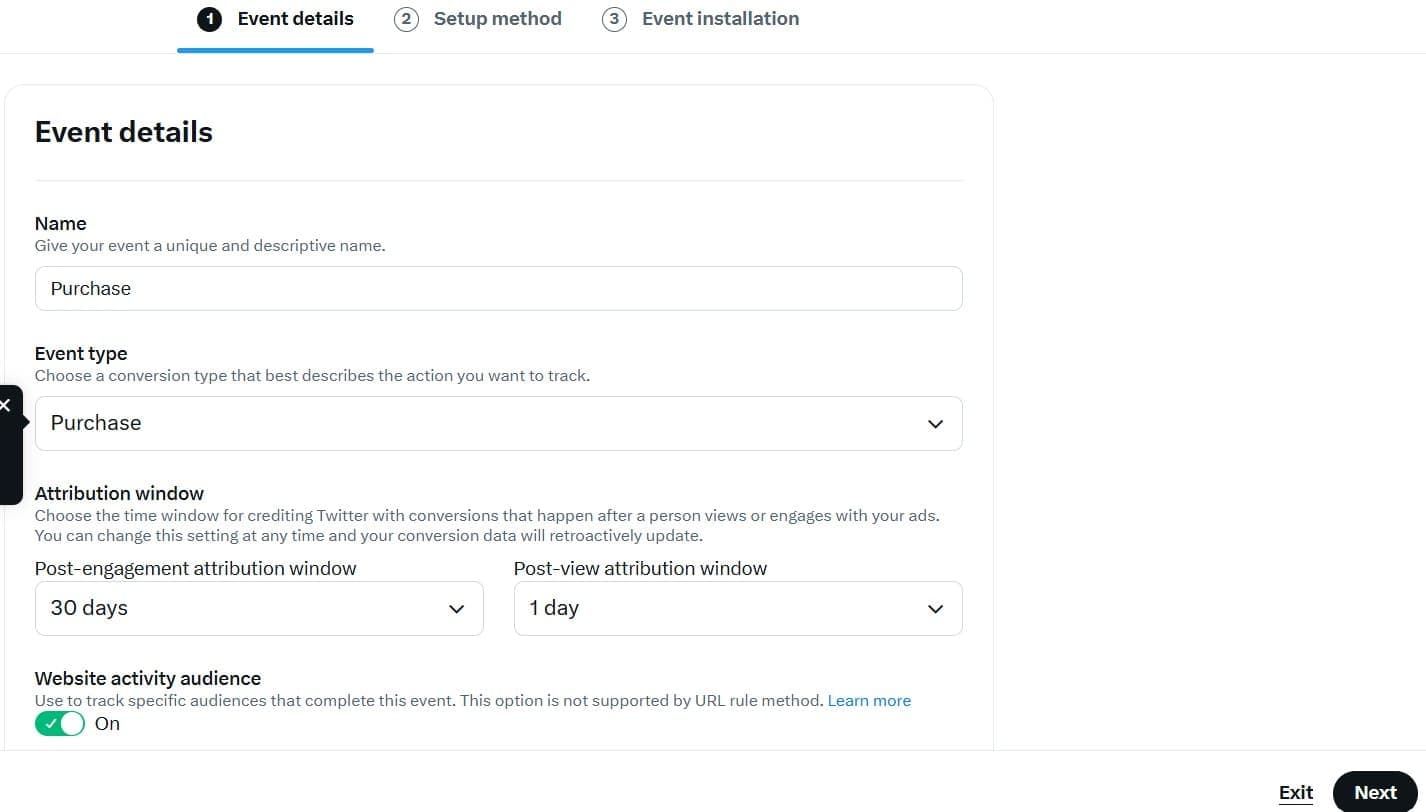
Task: Open the Learn more link
Action: 868,700
